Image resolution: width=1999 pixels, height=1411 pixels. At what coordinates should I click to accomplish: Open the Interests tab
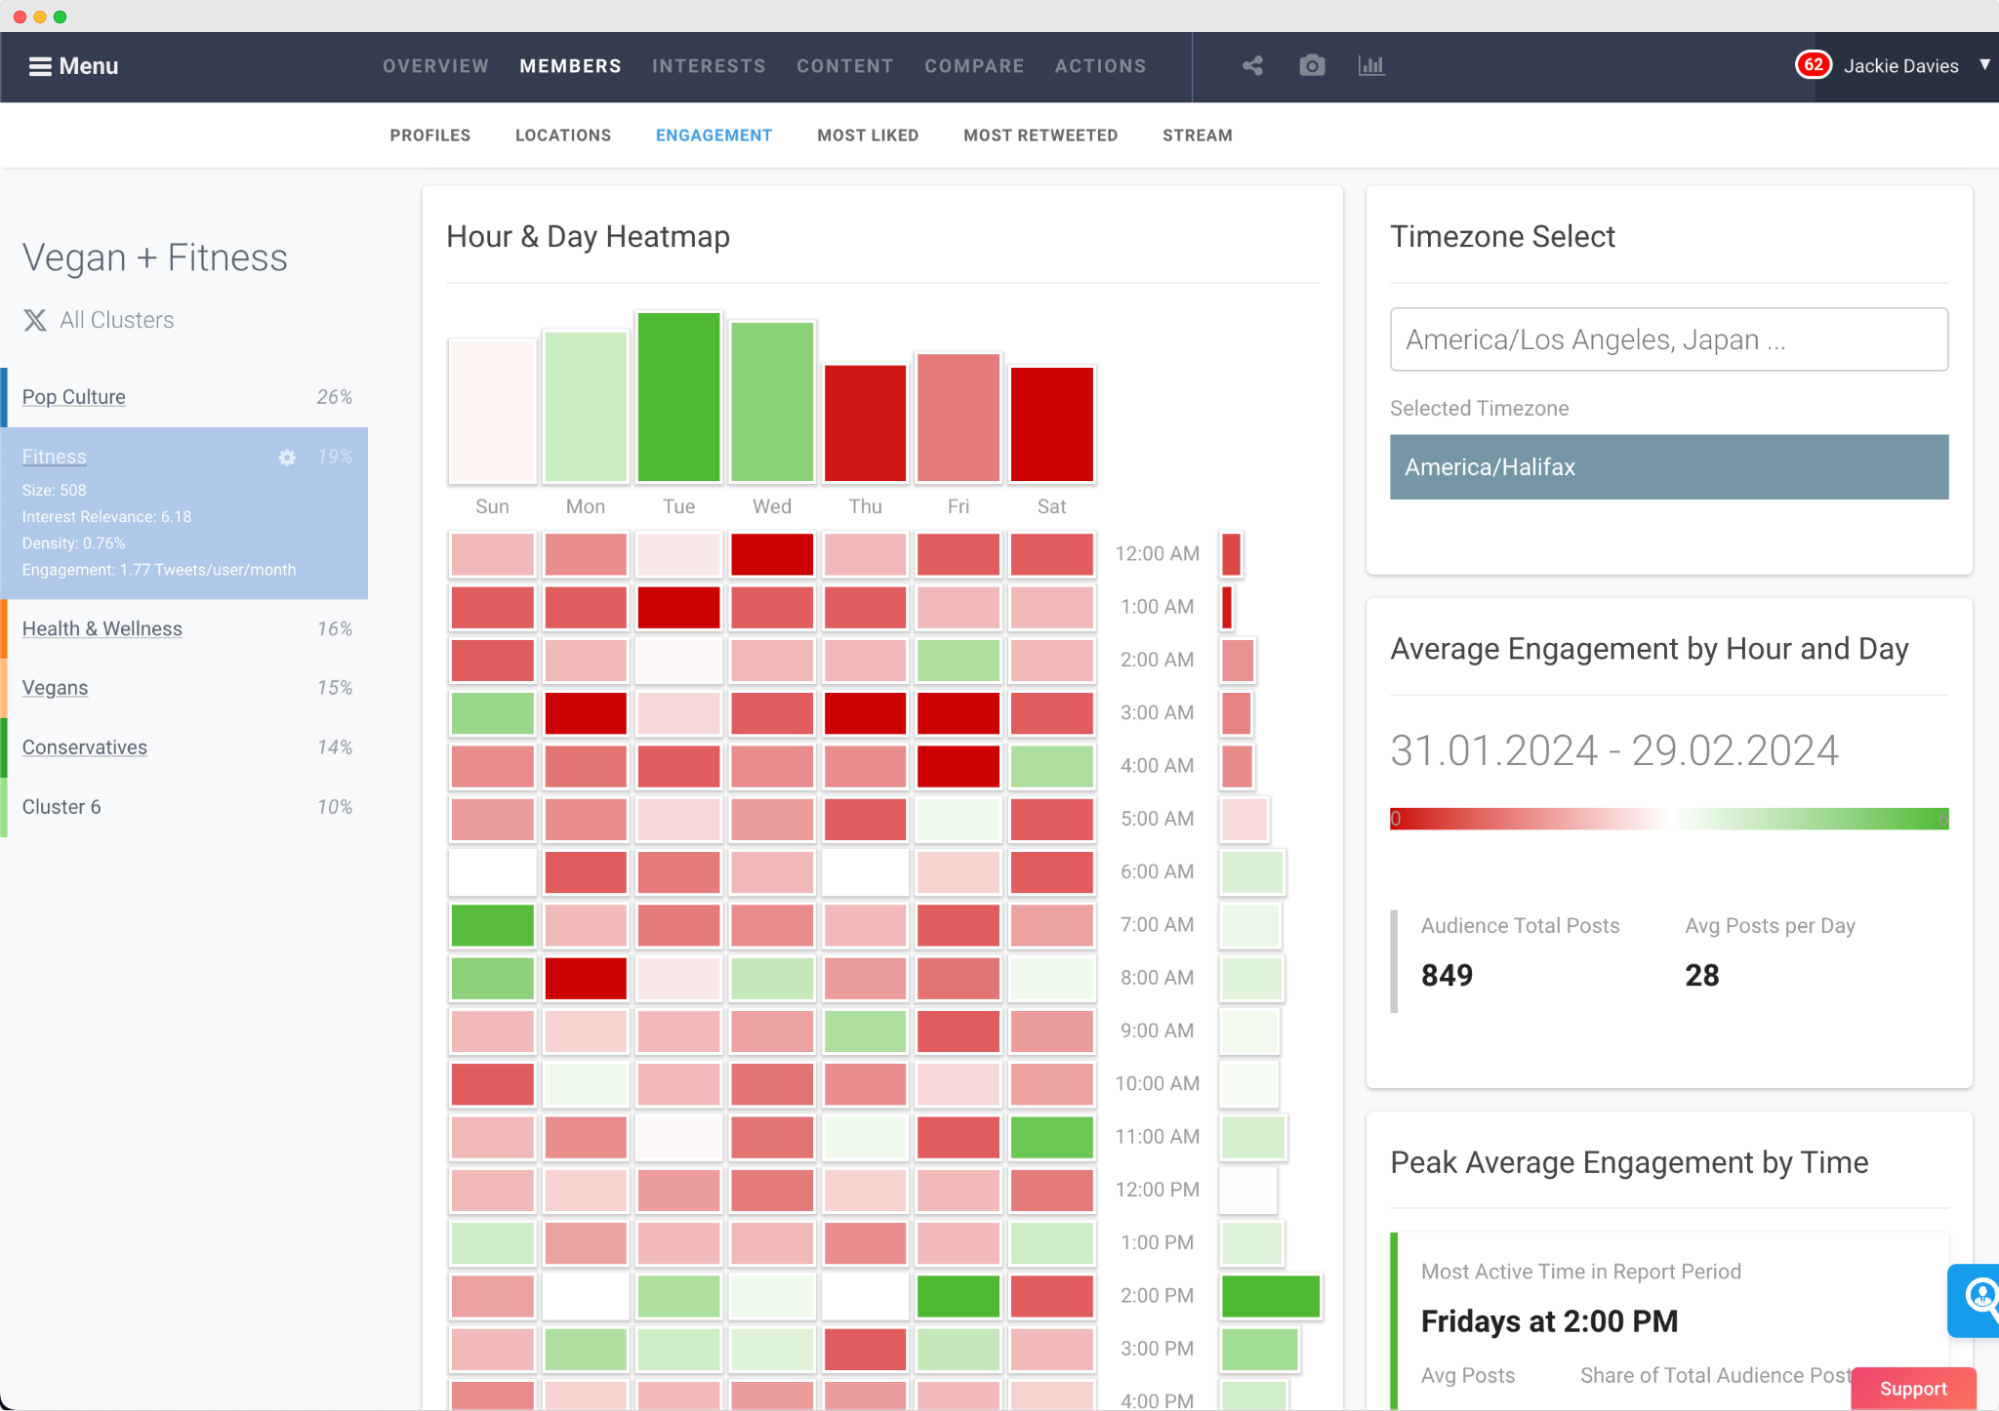(709, 66)
